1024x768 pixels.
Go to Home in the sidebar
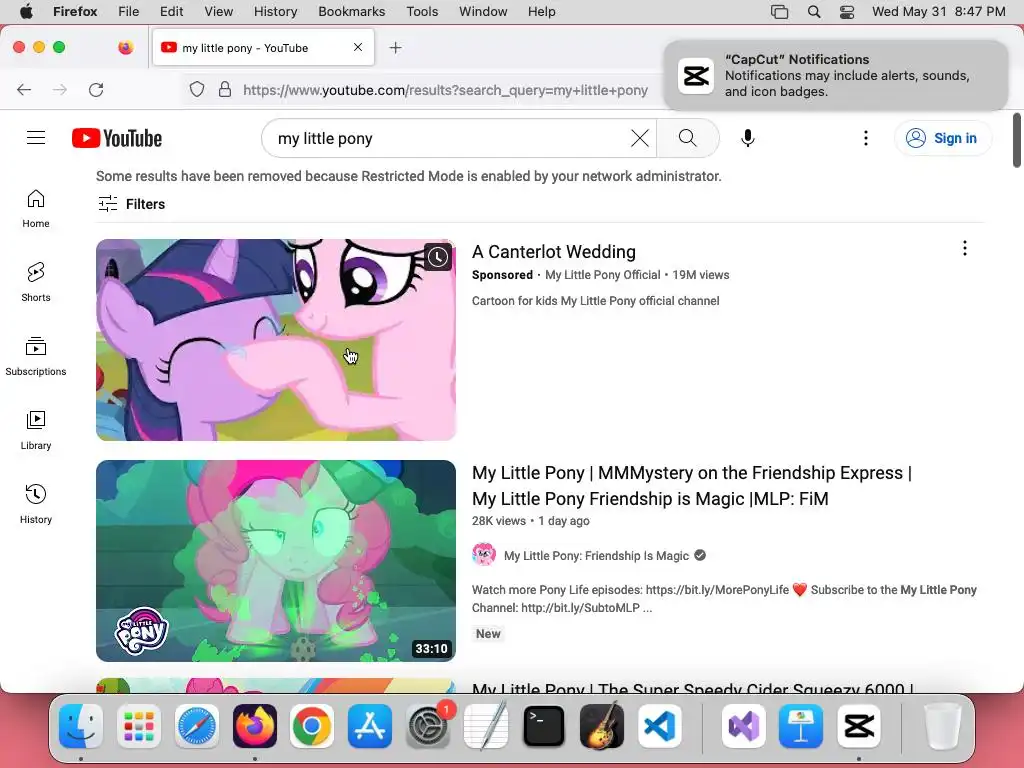(36, 208)
